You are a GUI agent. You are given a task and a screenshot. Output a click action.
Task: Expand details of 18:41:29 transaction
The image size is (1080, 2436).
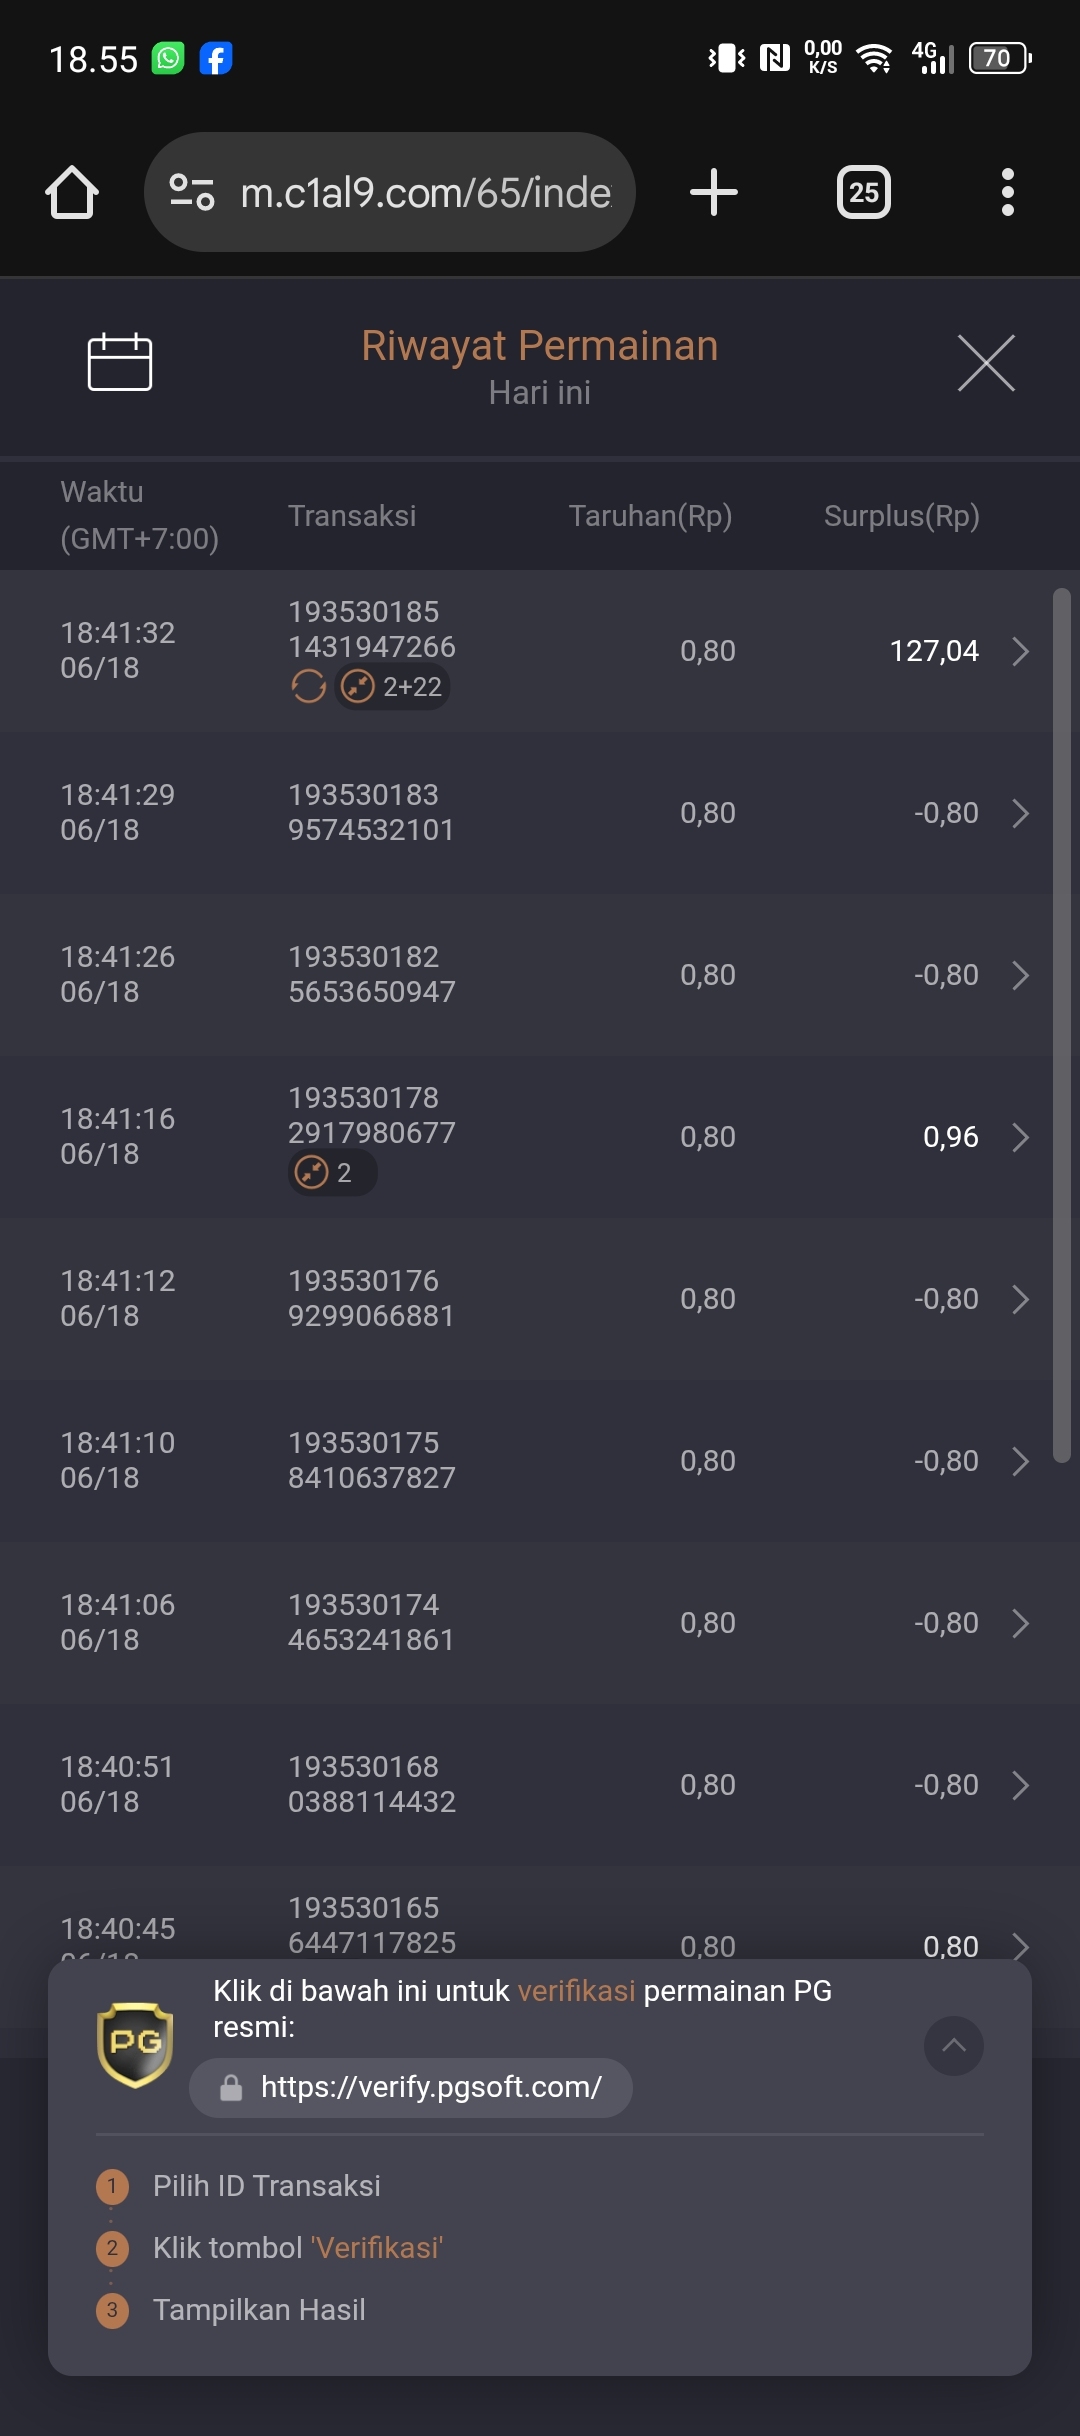pyautogui.click(x=1020, y=813)
